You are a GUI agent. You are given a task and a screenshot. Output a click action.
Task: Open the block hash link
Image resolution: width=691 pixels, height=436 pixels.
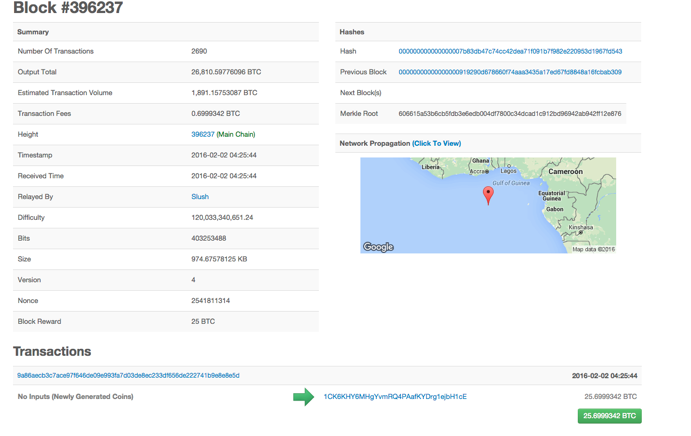510,52
